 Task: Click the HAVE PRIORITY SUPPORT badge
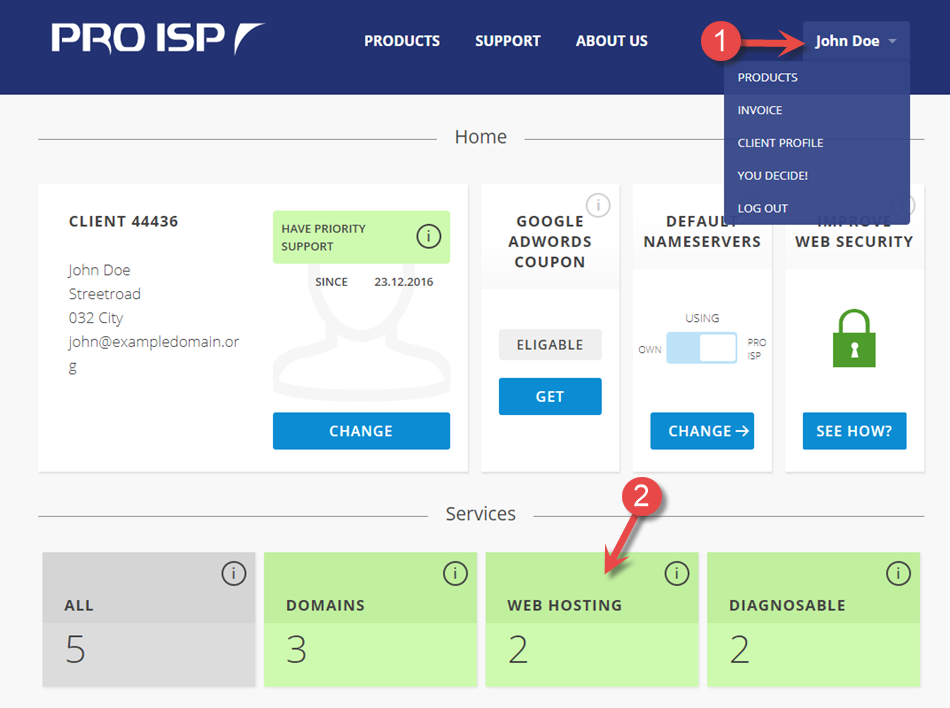(x=361, y=237)
